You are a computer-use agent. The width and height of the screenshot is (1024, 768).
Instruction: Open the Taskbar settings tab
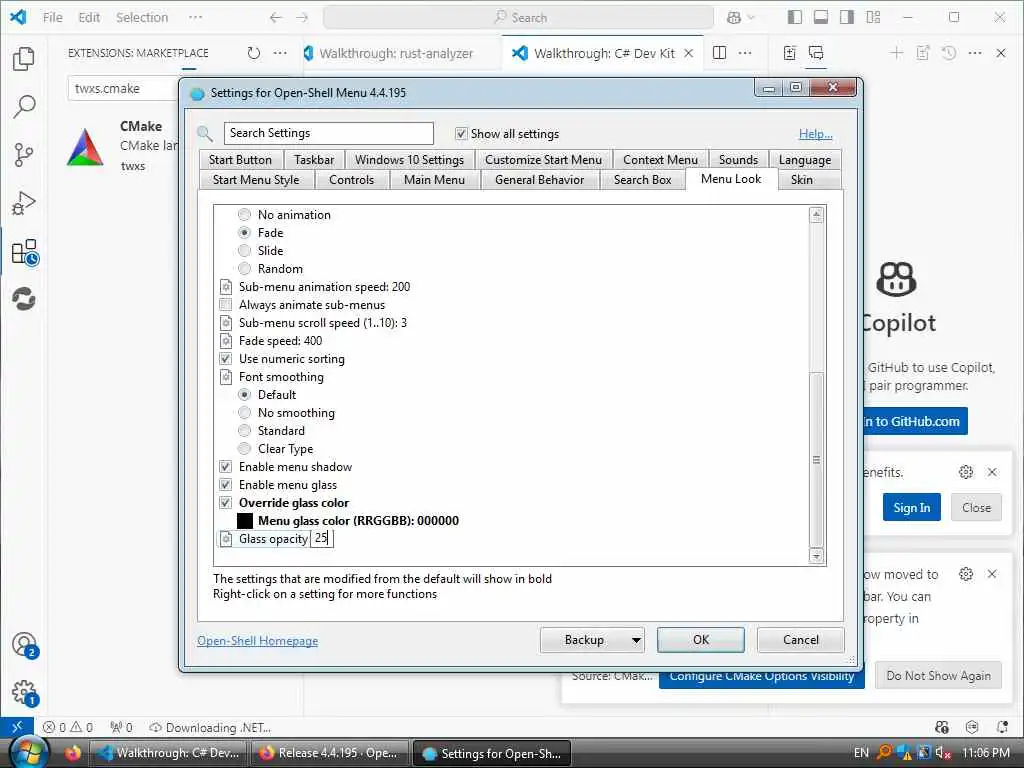click(x=314, y=160)
